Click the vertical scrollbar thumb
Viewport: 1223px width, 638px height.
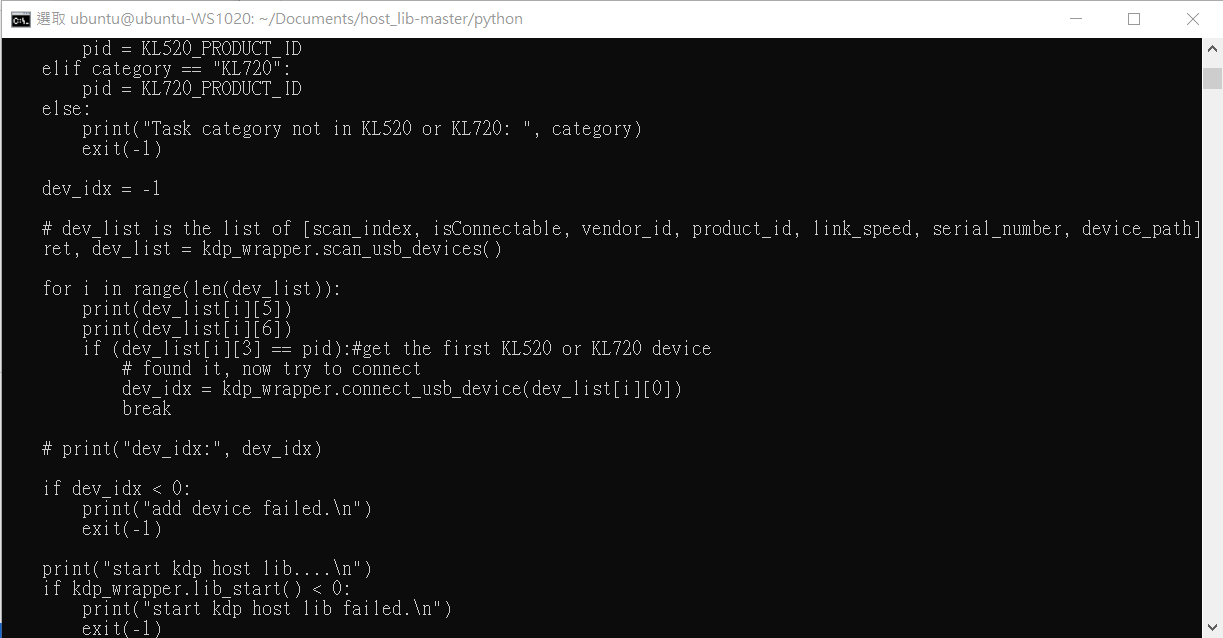point(1212,79)
